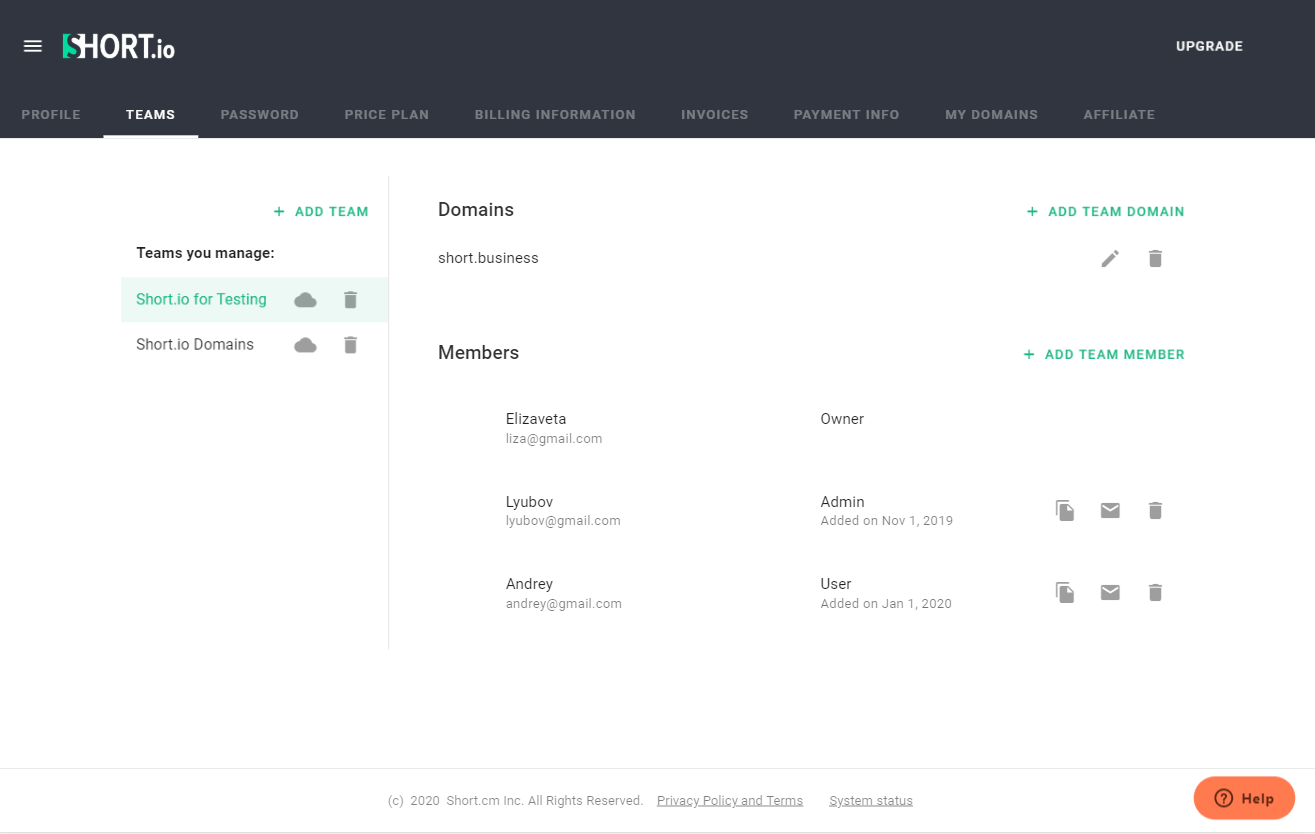The image size is (1315, 834).
Task: Delete the short.business domain
Action: coord(1155,258)
